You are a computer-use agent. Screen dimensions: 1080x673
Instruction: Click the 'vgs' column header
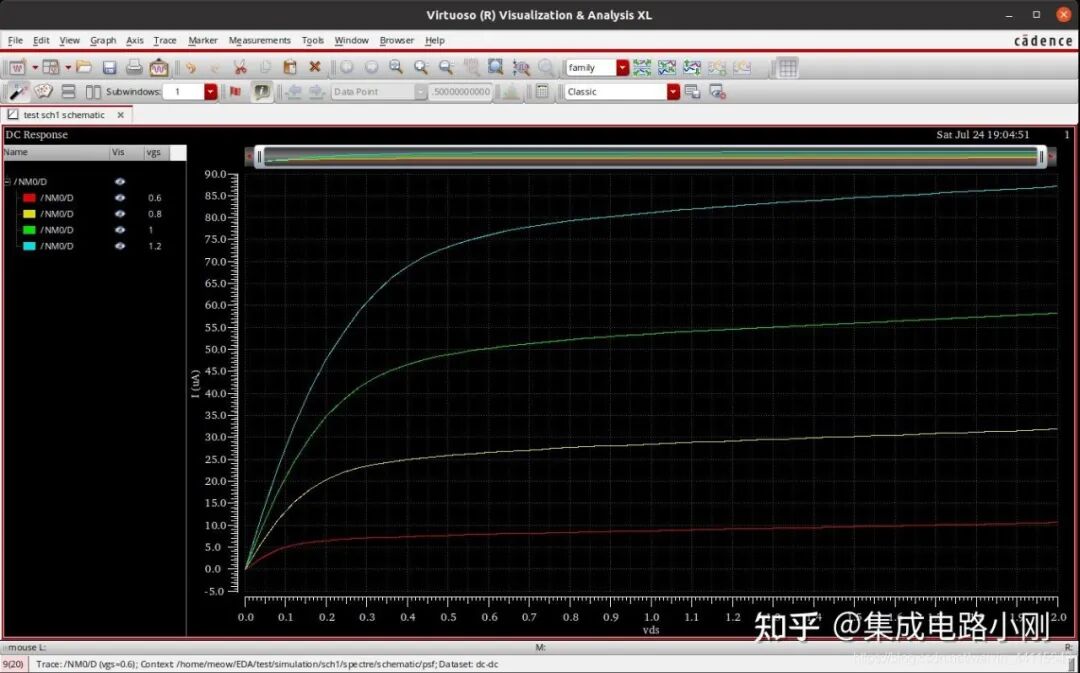coord(154,153)
